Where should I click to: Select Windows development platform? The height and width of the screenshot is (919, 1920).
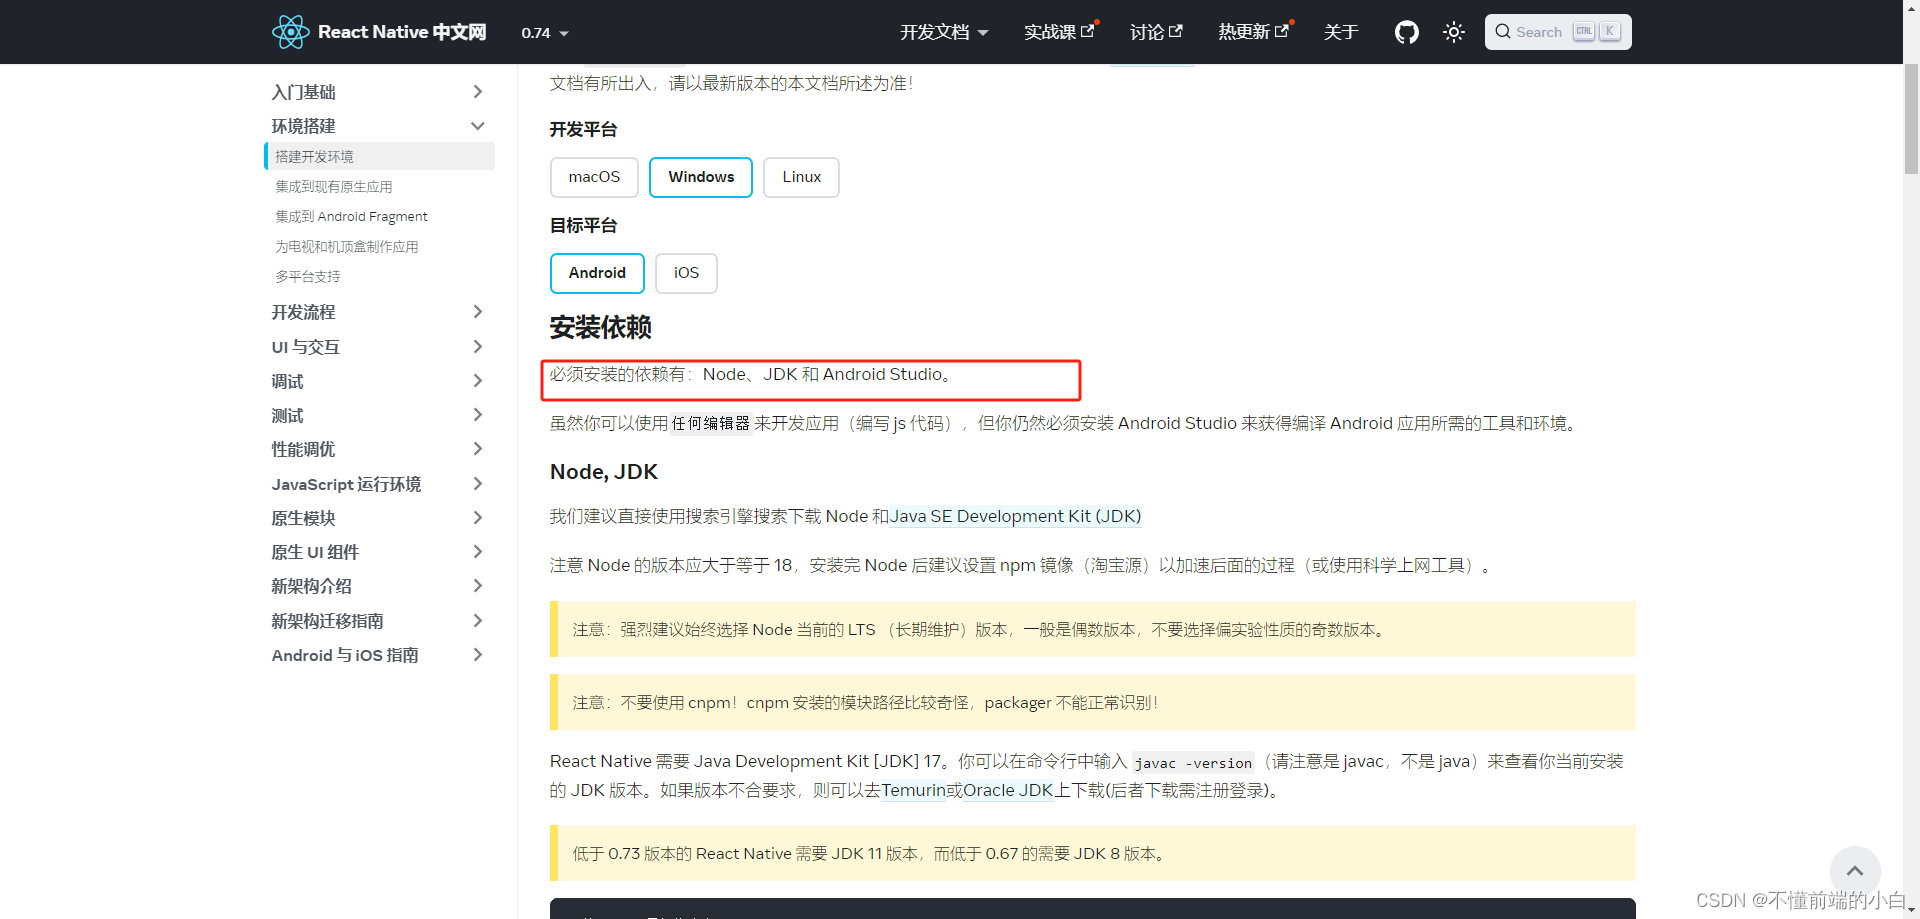pos(701,177)
